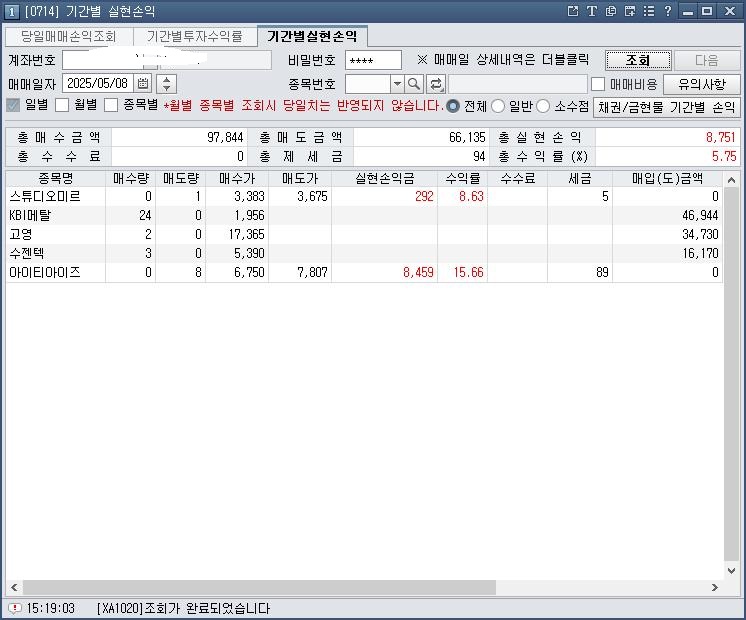This screenshot has width=746, height=620.
Task: Click the pop-out window icon in title bar
Action: tap(573, 11)
